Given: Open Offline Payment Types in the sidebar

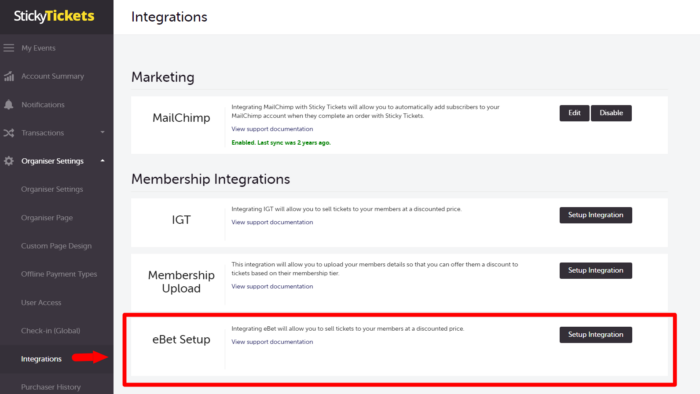Looking at the screenshot, I should (59, 274).
